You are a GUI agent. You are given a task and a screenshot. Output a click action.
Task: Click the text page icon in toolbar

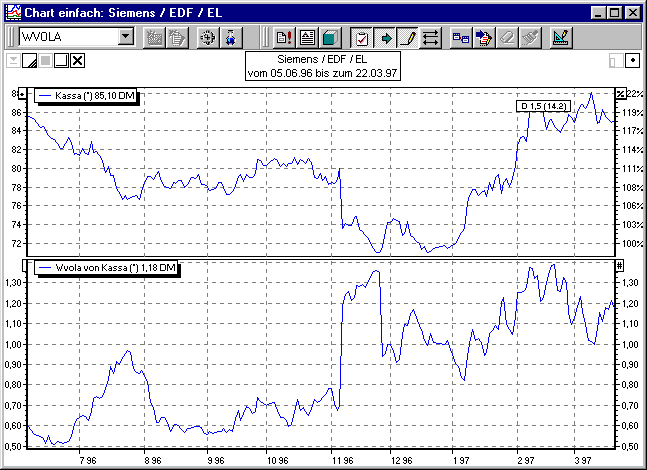[x=307, y=37]
